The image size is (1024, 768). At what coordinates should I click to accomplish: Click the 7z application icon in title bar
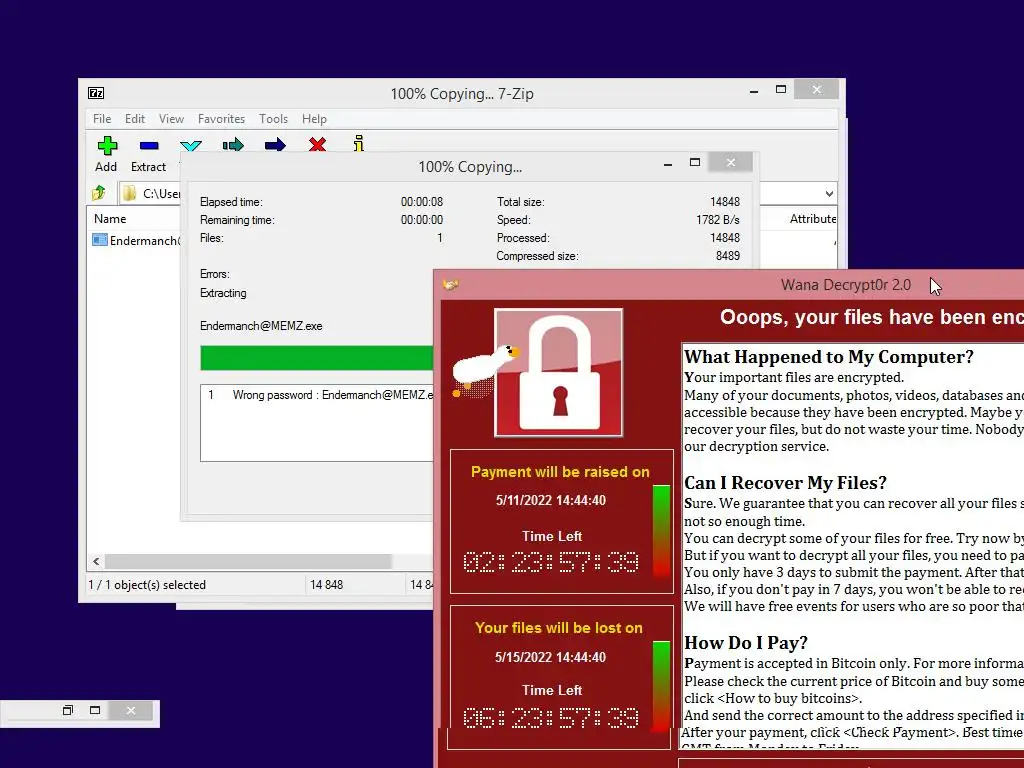point(96,93)
